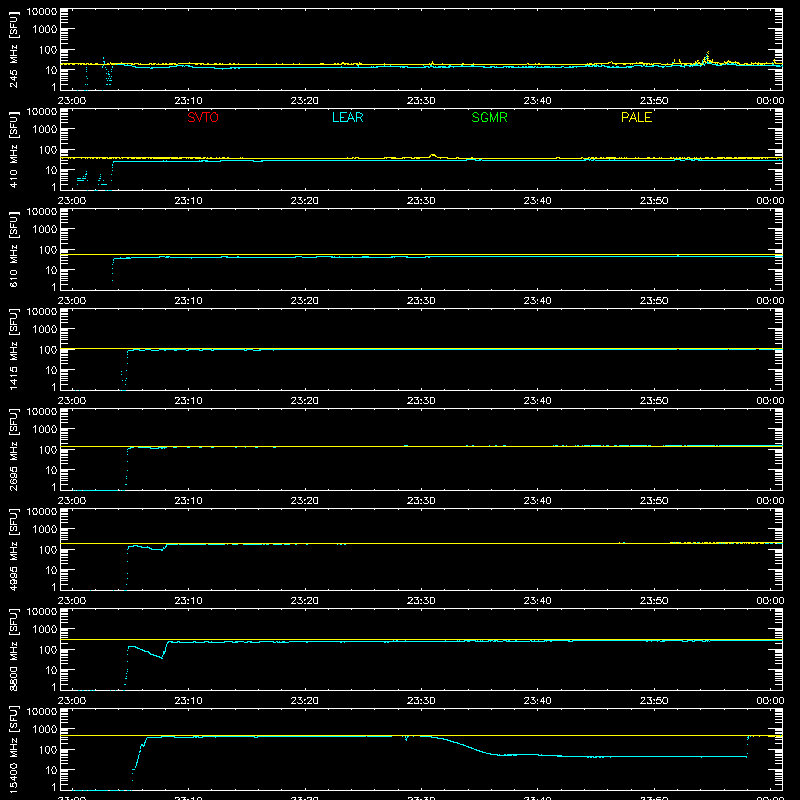Click 23:00 under the 1415 MHz panel

point(72,401)
